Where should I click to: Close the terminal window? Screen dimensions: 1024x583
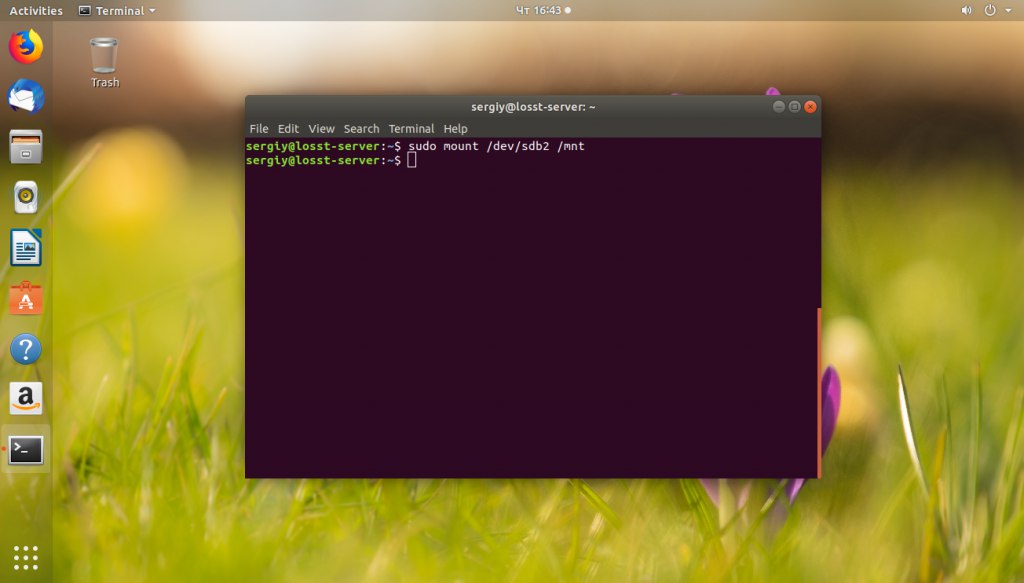(x=810, y=106)
